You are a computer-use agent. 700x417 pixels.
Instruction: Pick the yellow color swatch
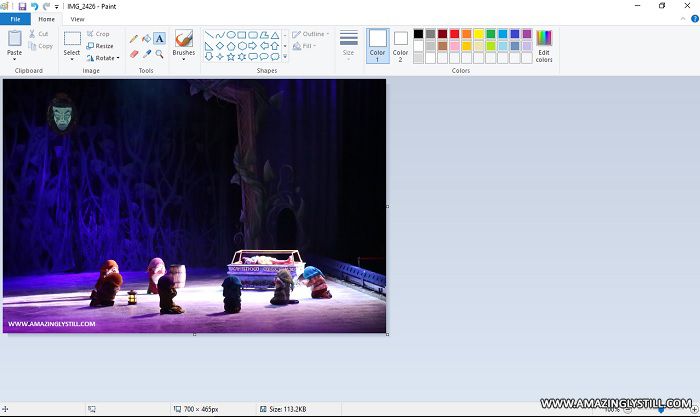point(479,34)
